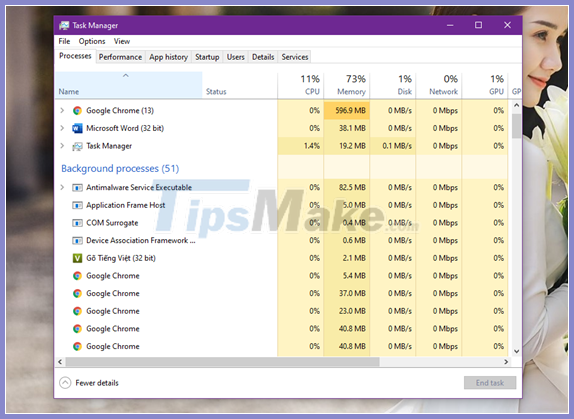574x419 pixels.
Task: Click the Application Frame Host icon
Action: coord(77,205)
